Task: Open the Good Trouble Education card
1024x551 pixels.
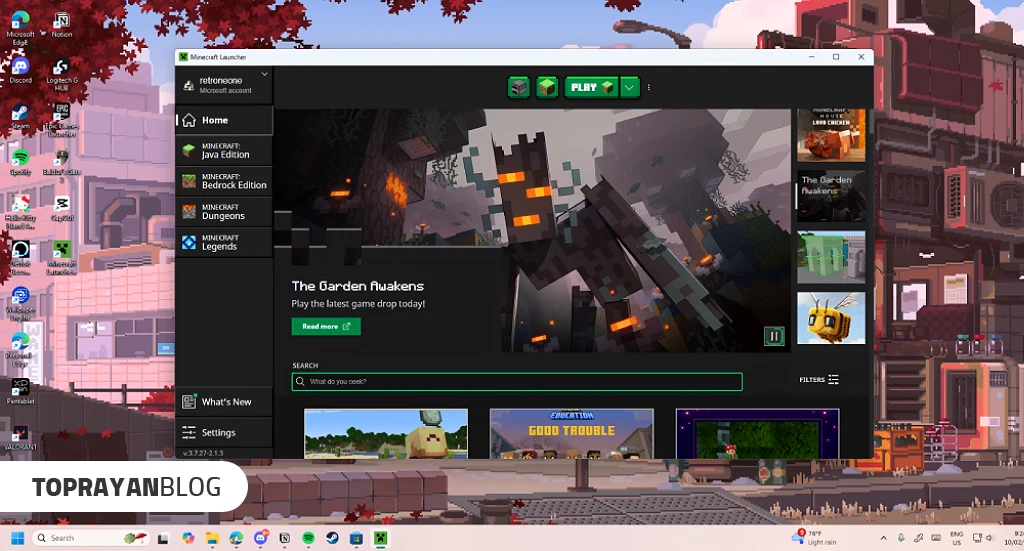Action: [x=571, y=433]
